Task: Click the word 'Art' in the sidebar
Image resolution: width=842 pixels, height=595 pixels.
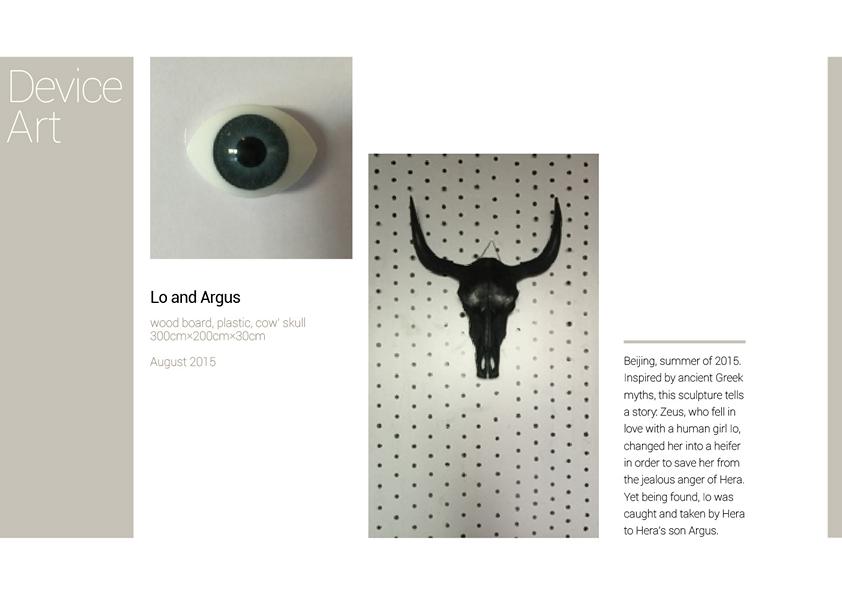Action: [34, 127]
